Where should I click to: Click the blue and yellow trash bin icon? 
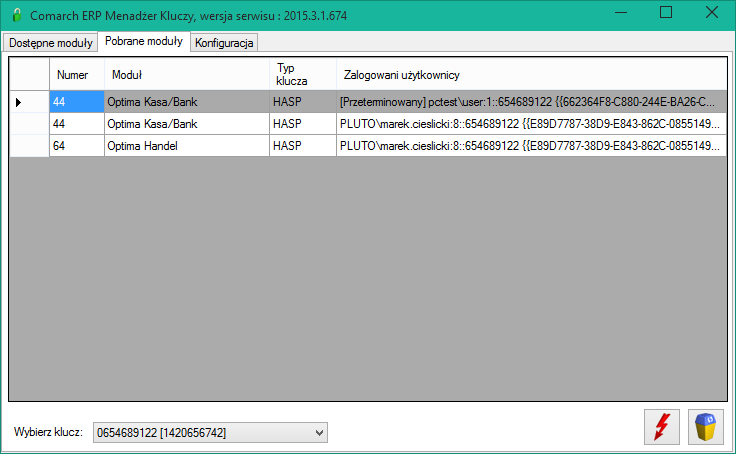click(x=705, y=426)
